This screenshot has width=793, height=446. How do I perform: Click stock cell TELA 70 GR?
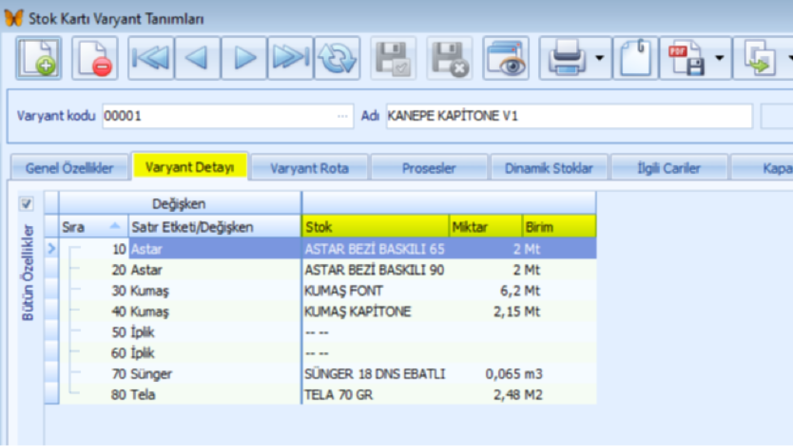[375, 394]
